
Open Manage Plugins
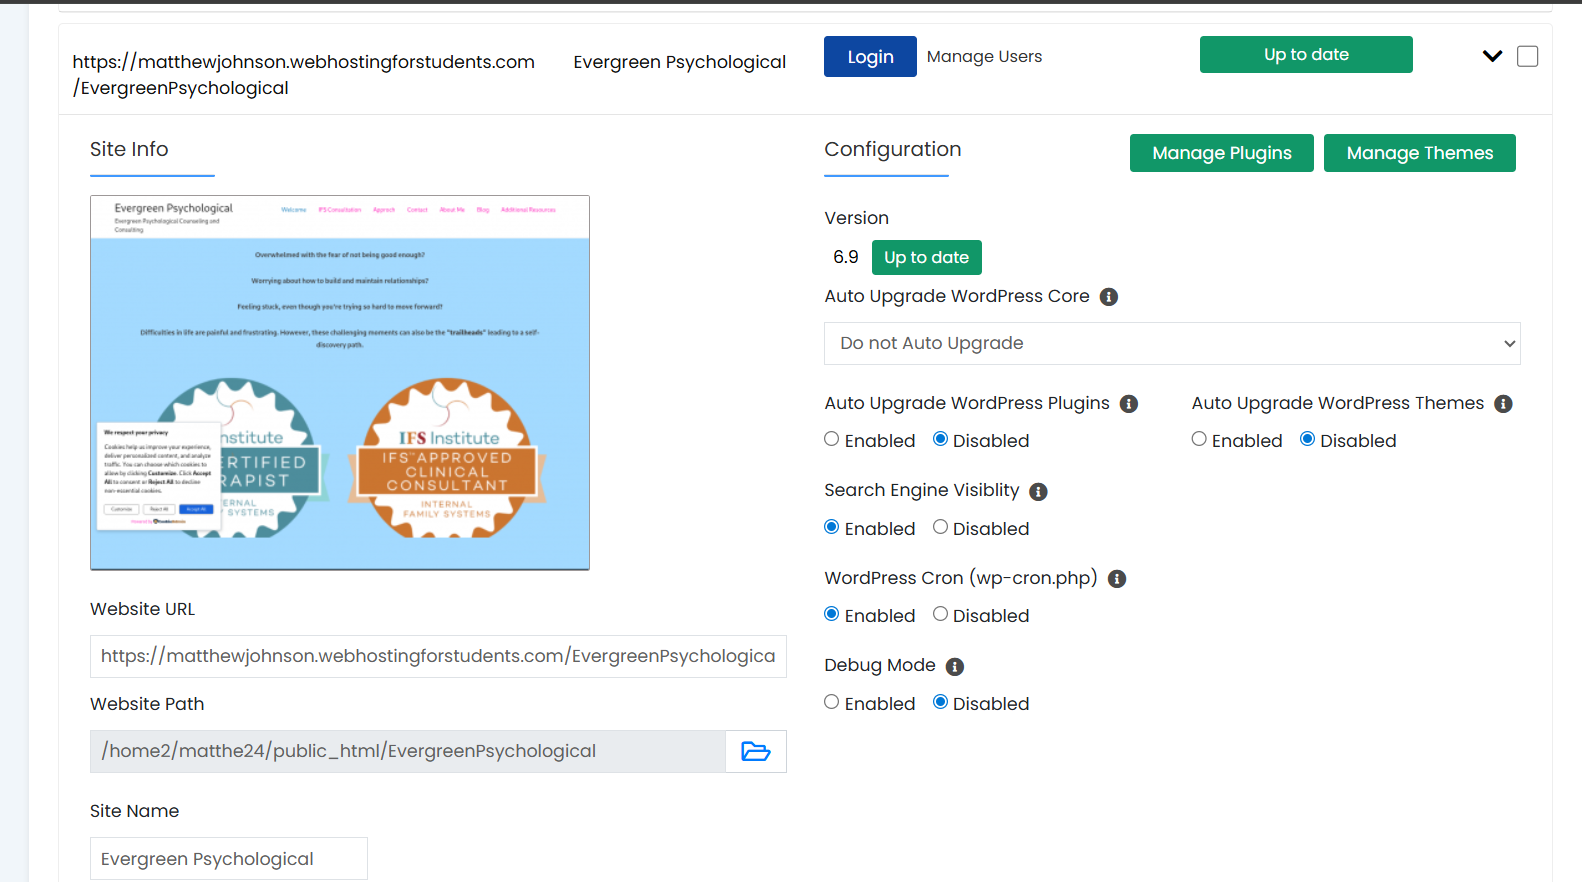tap(1221, 153)
